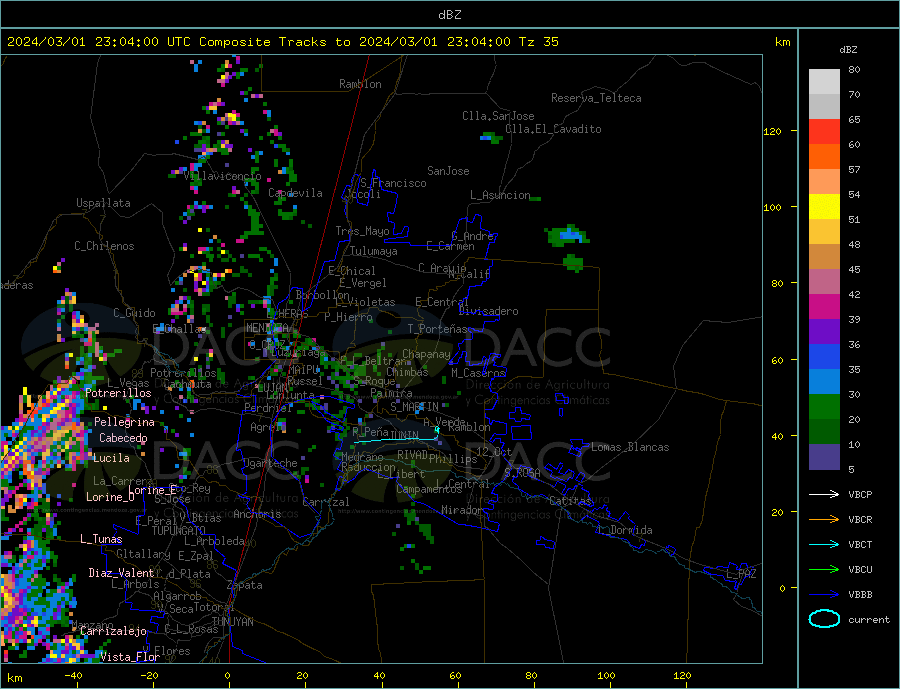Select the green 20-30 dBZ swatch
The height and width of the screenshot is (689, 900).
tap(824, 407)
